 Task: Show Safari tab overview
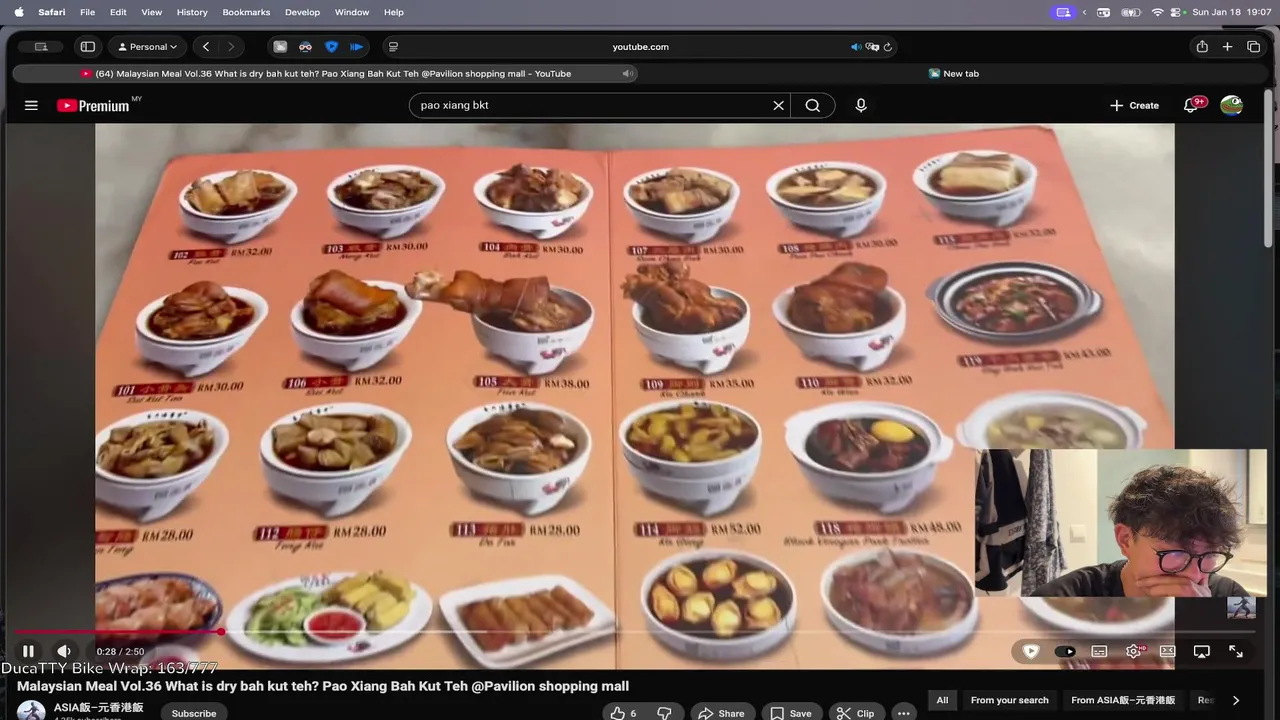click(1254, 47)
